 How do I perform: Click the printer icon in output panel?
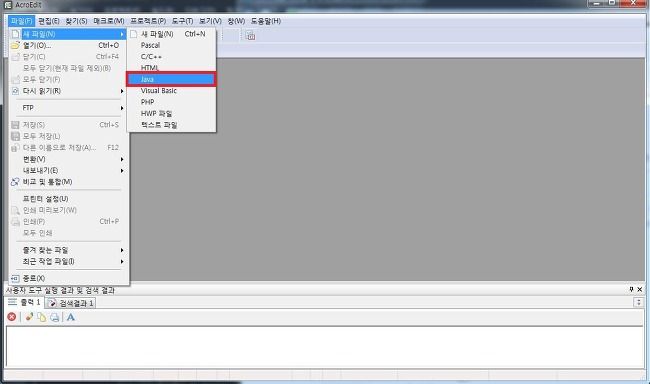click(x=54, y=317)
